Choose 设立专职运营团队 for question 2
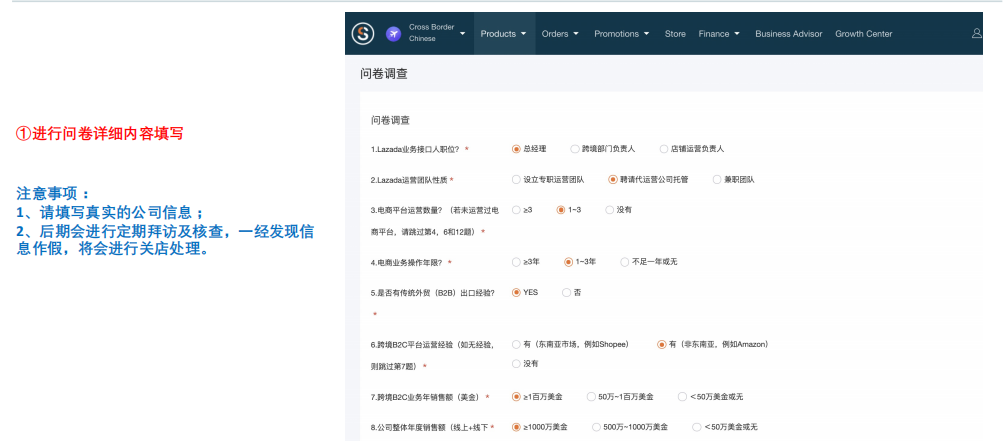1003x447 pixels. (516, 180)
